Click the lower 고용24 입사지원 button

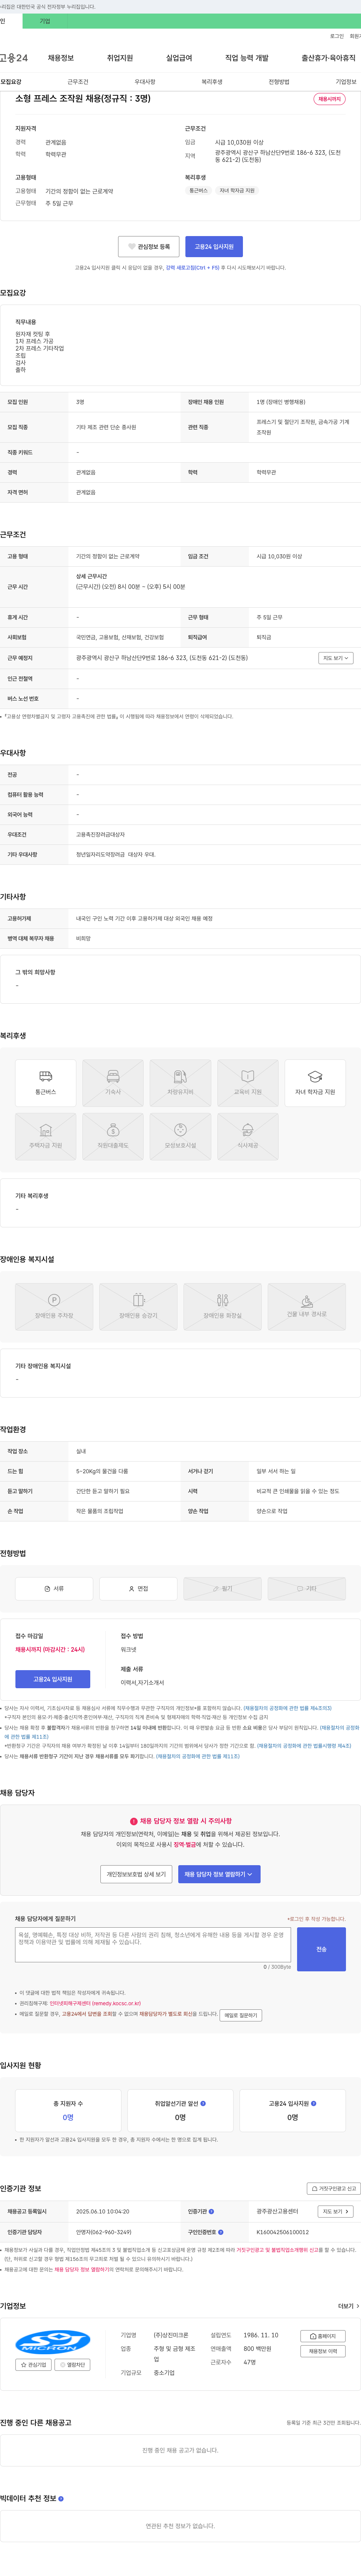click(x=53, y=1679)
